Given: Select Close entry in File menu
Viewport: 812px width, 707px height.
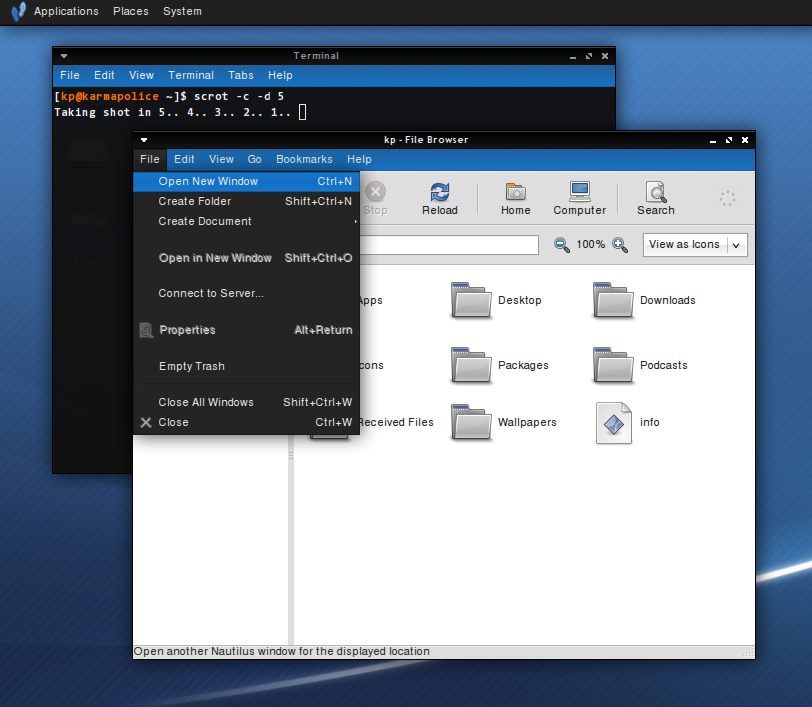Looking at the screenshot, I should [246, 422].
